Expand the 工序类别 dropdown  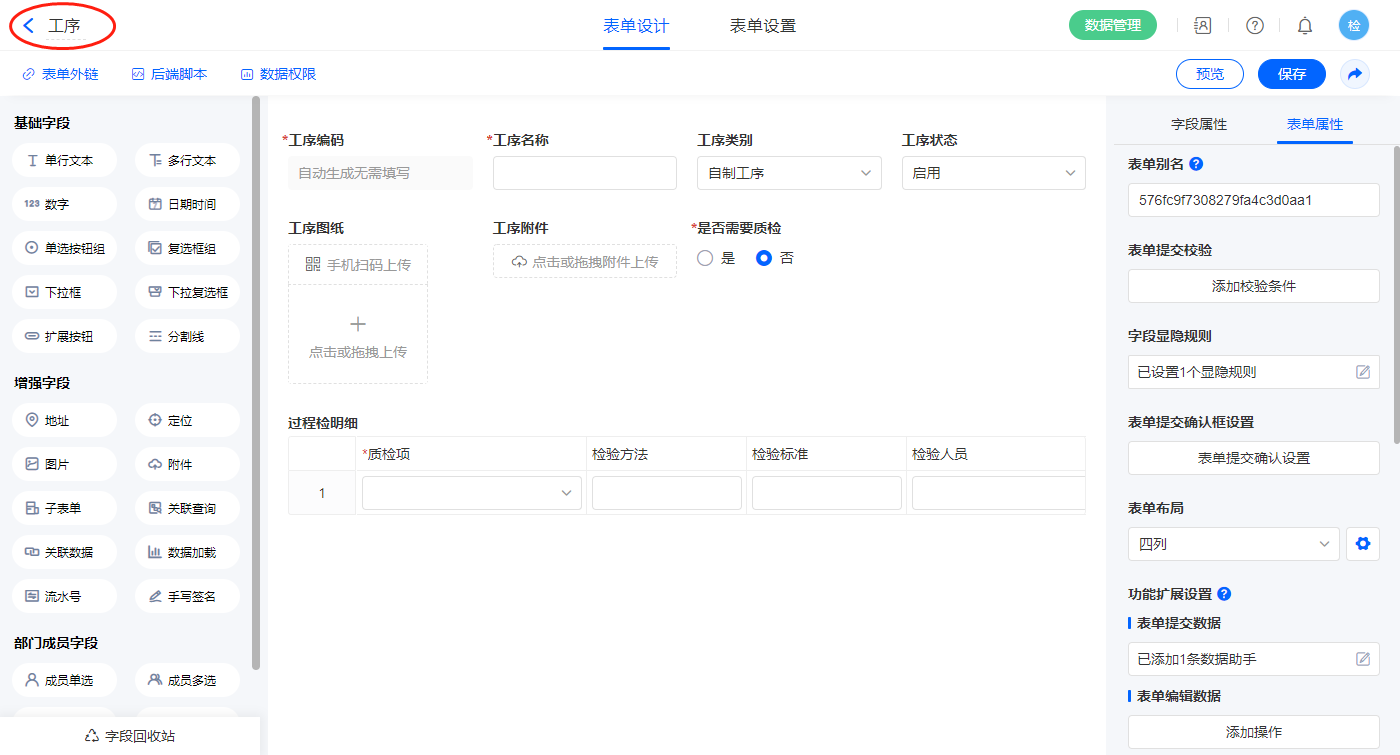789,173
